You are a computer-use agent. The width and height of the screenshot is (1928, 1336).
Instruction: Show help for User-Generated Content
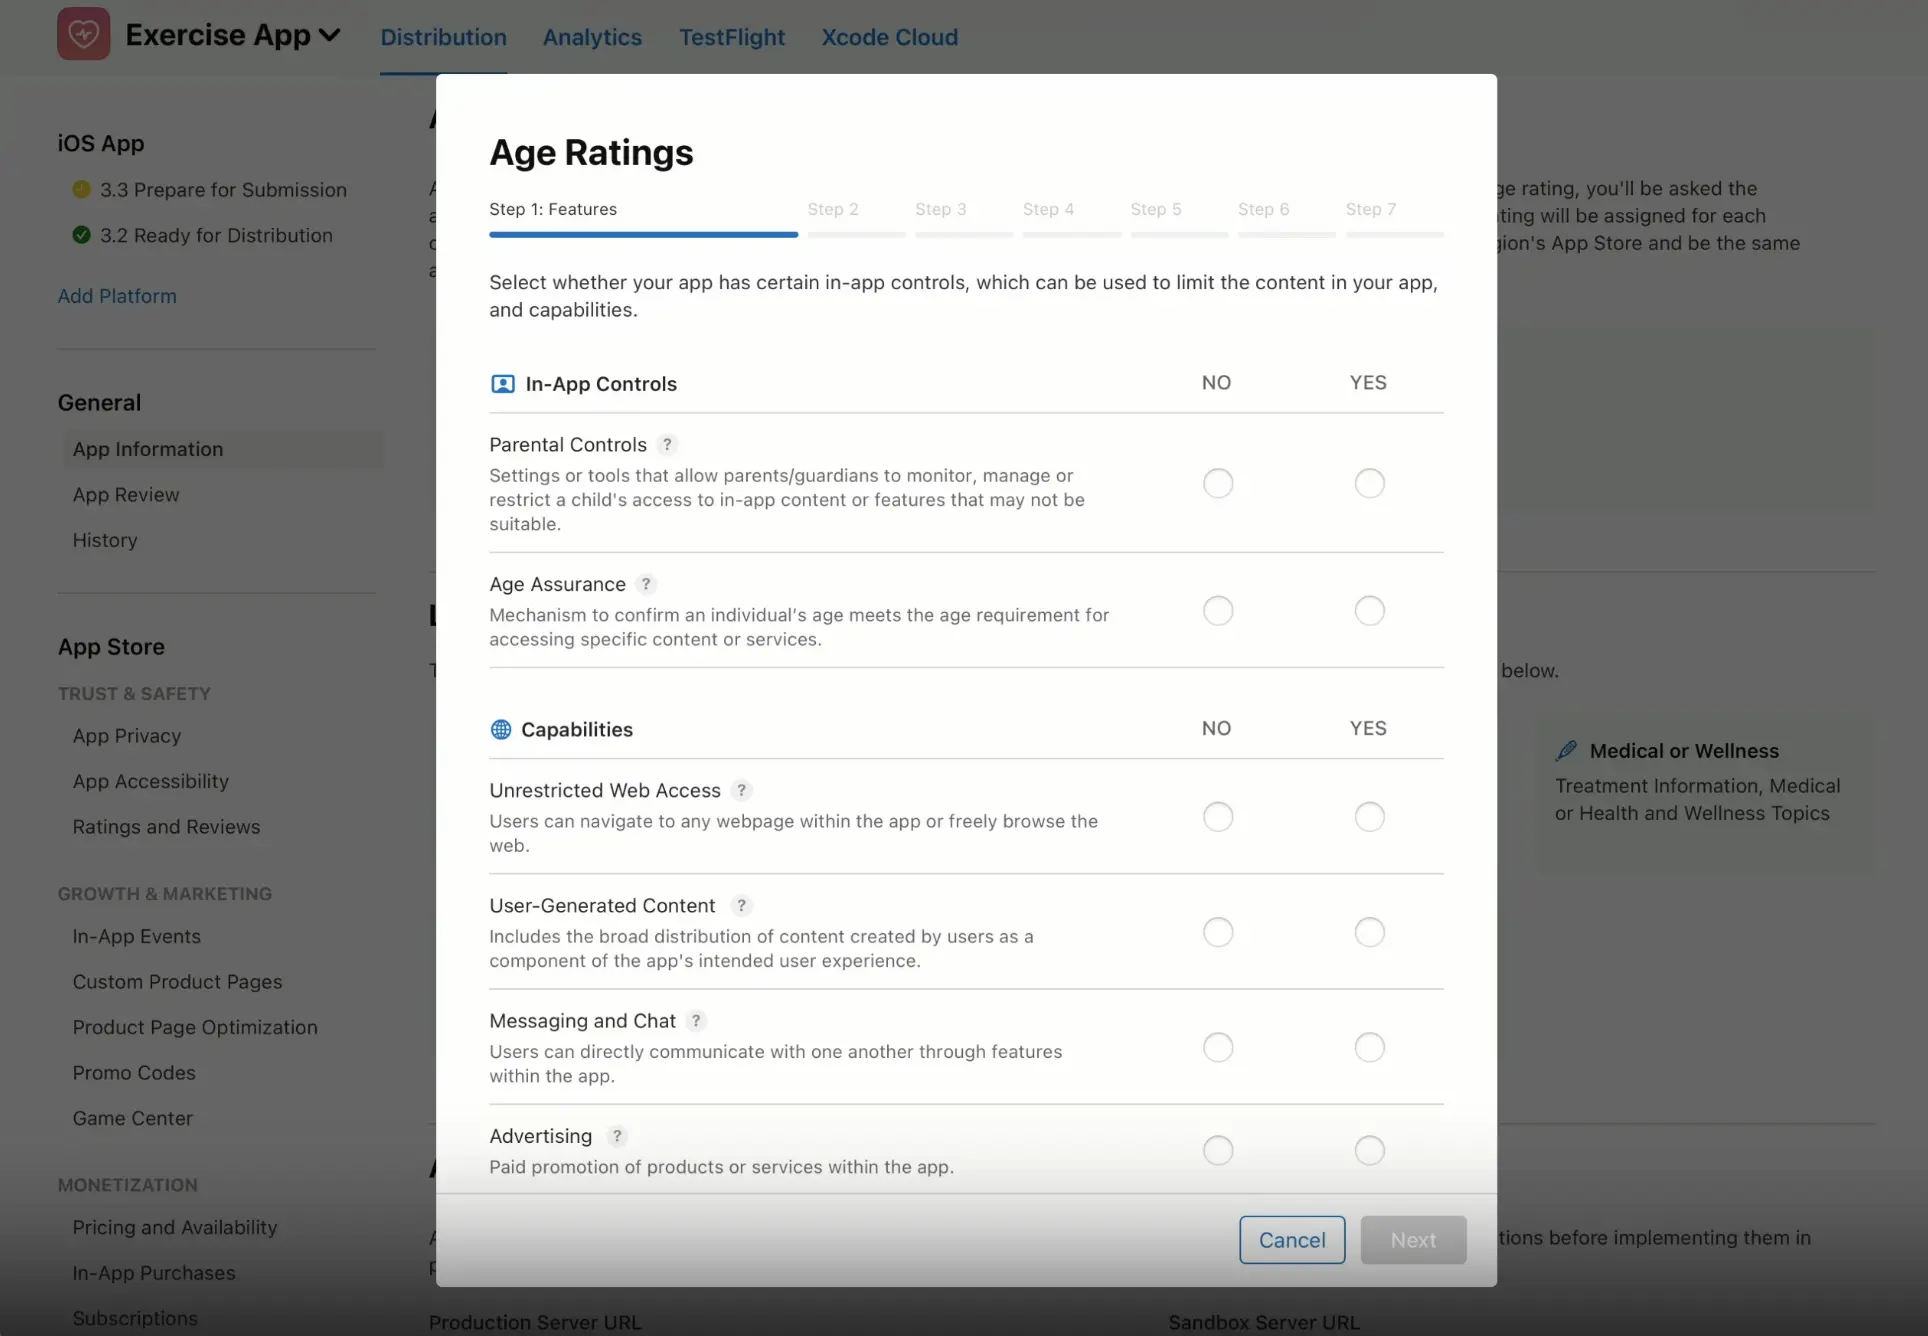pyautogui.click(x=741, y=905)
